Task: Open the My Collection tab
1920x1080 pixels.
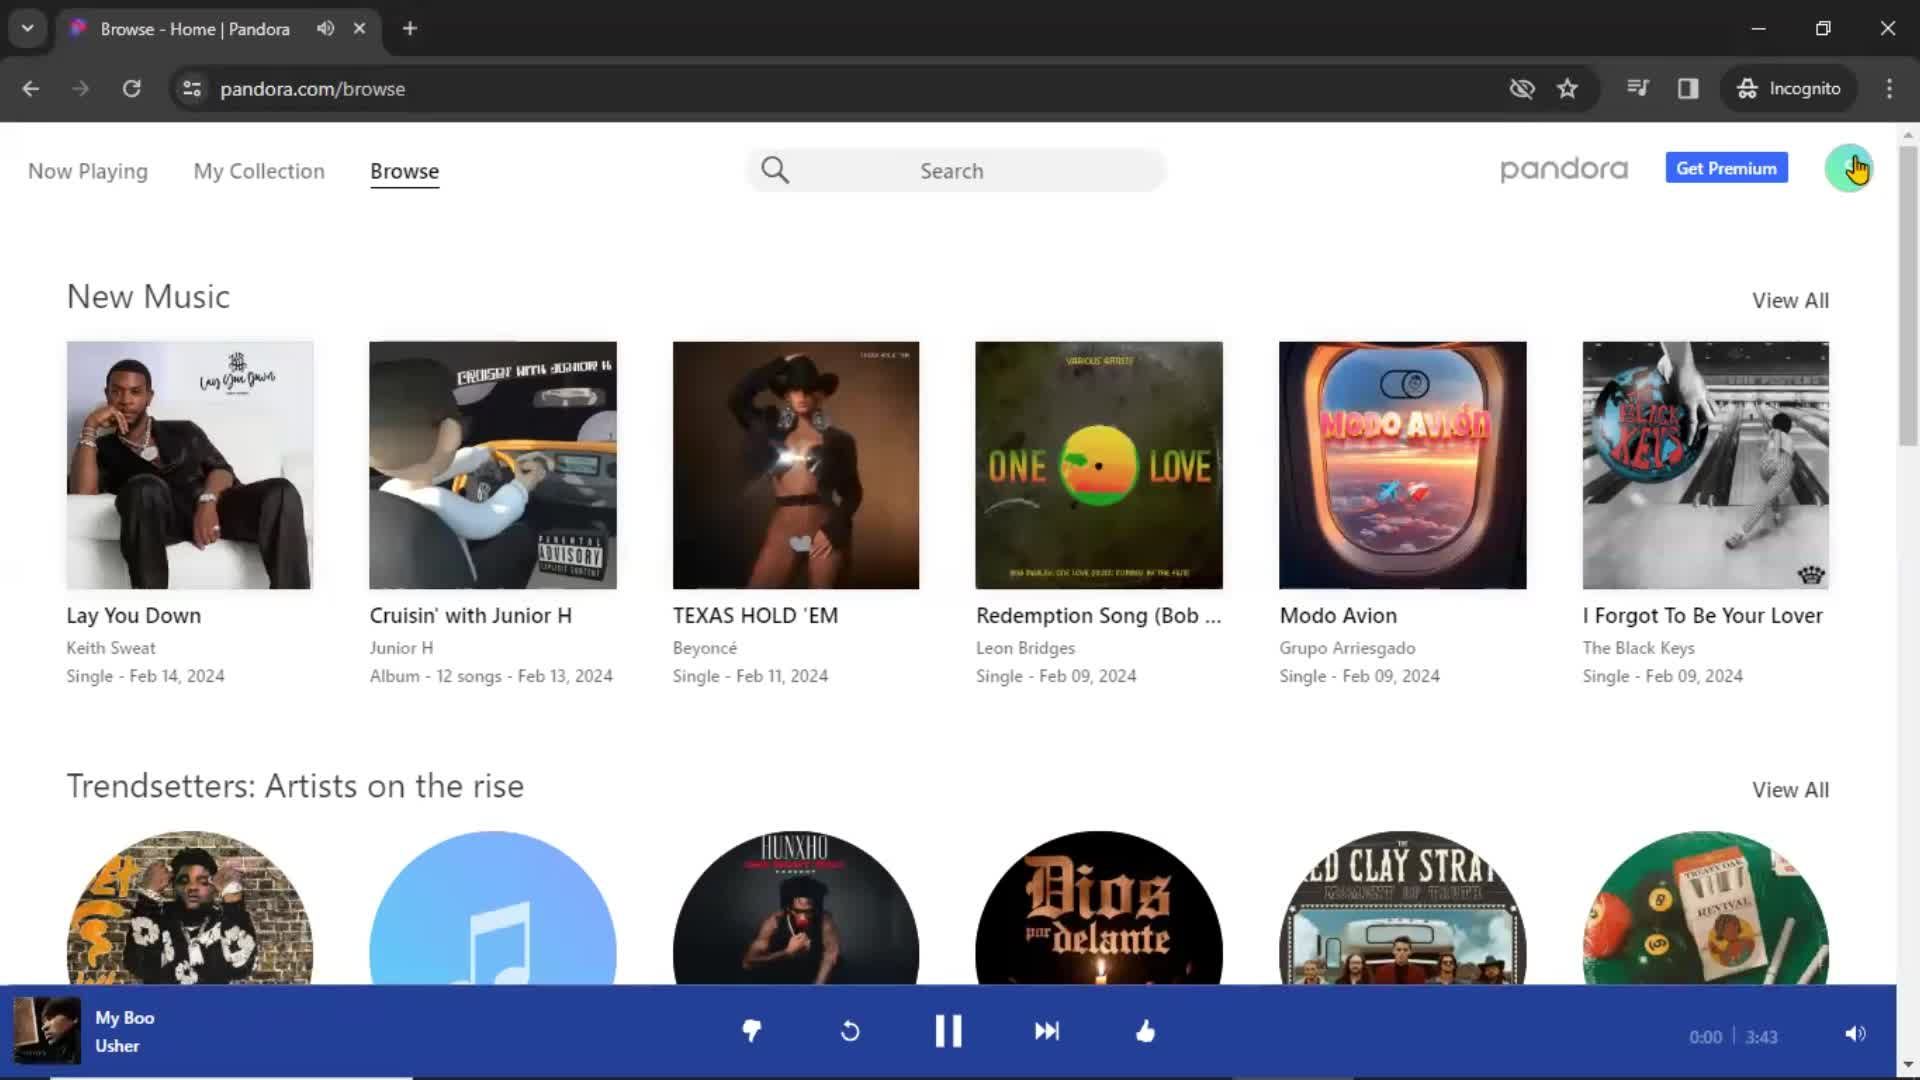Action: pyautogui.click(x=258, y=170)
